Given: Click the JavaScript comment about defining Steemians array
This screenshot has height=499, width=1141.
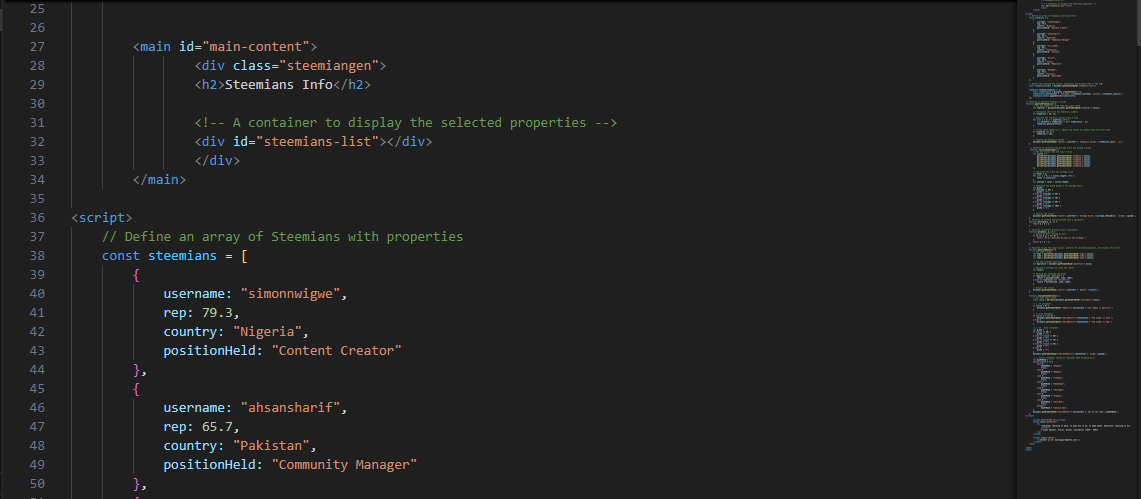Looking at the screenshot, I should coord(282,236).
